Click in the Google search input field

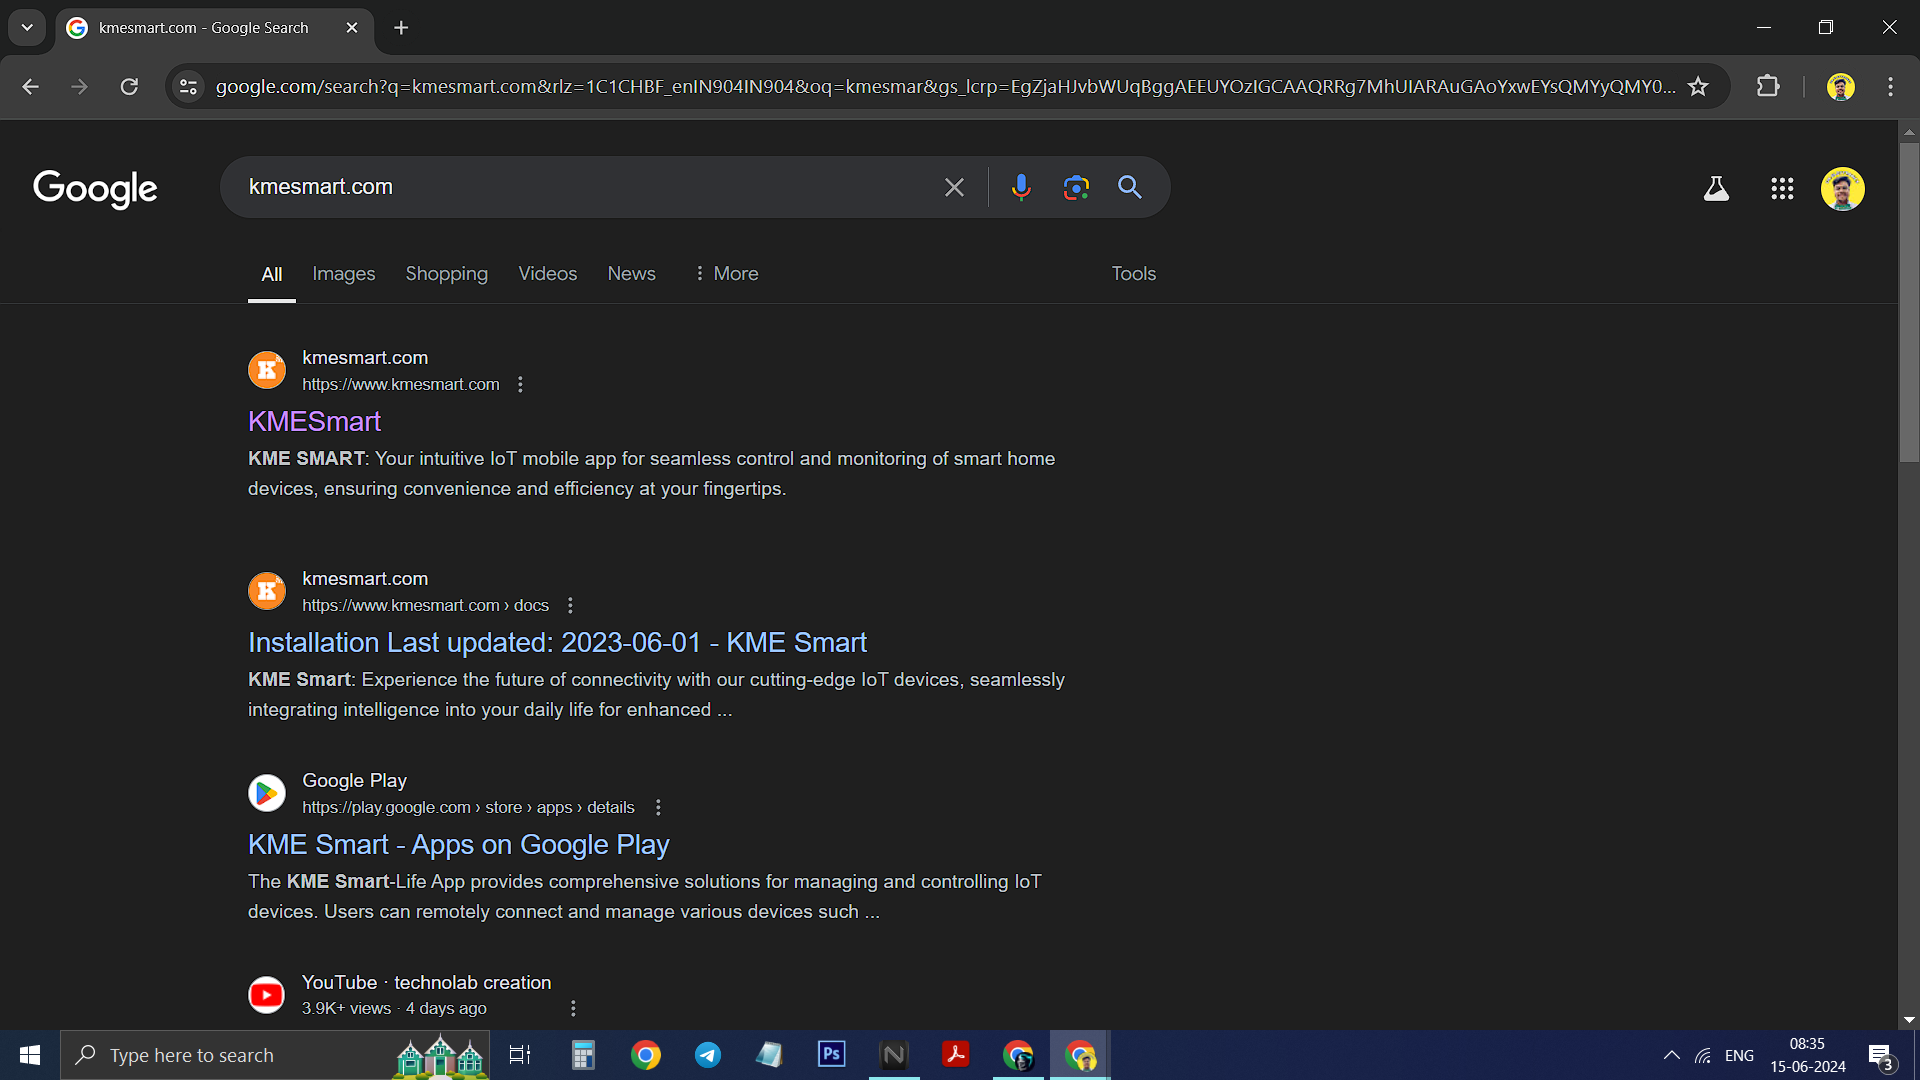[x=590, y=187]
